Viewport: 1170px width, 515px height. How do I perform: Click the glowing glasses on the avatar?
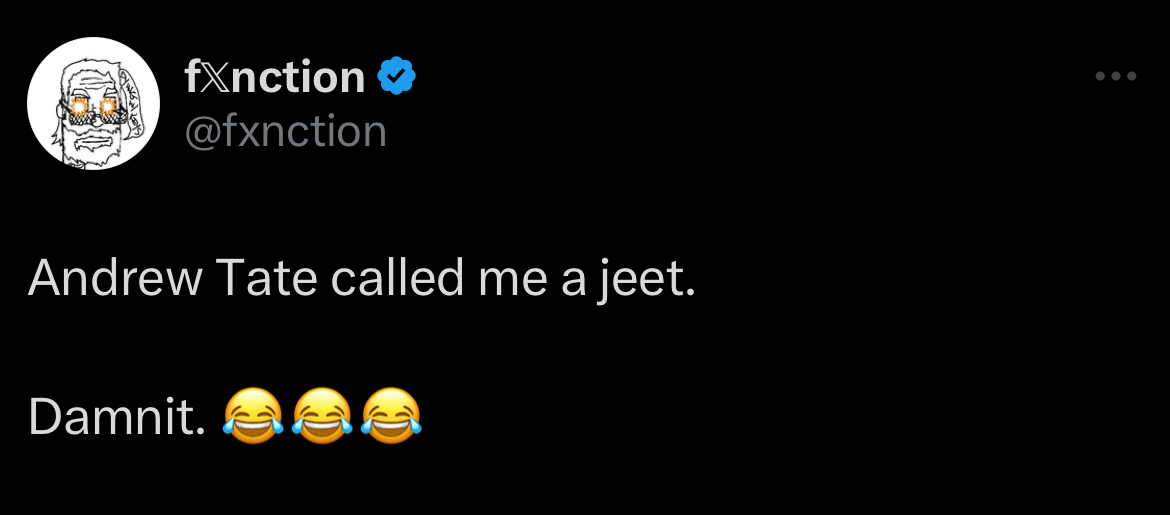point(93,106)
